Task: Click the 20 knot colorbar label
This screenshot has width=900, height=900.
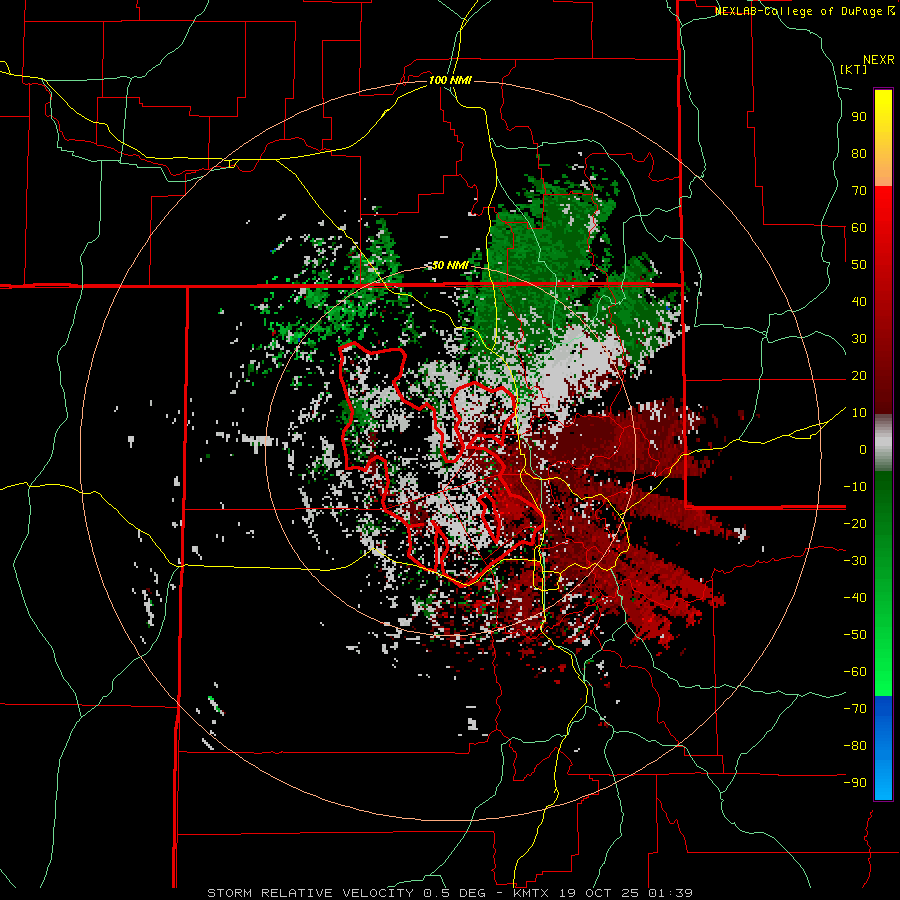Action: coord(859,376)
